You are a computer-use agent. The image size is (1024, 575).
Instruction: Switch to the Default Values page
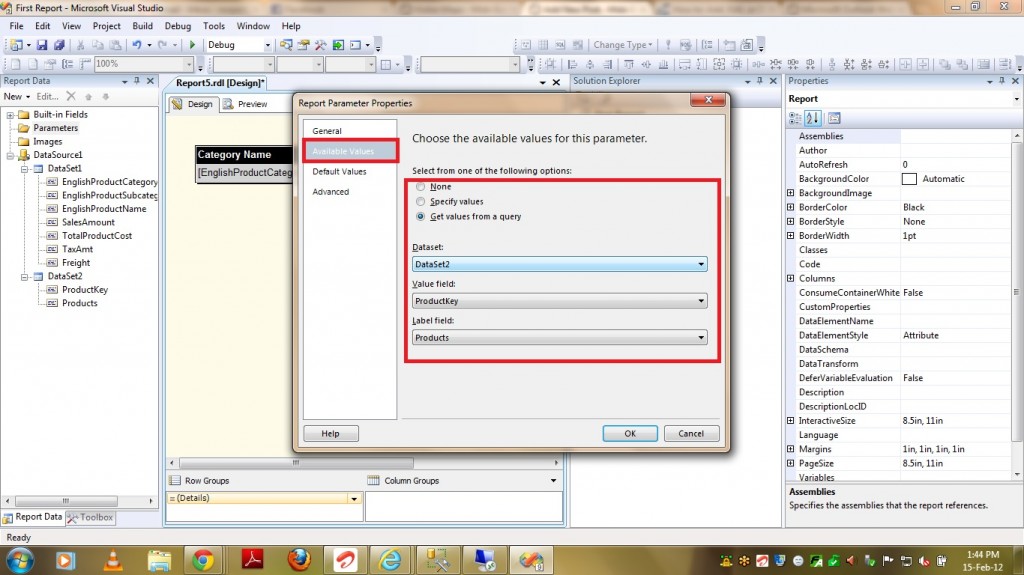pyautogui.click(x=339, y=172)
